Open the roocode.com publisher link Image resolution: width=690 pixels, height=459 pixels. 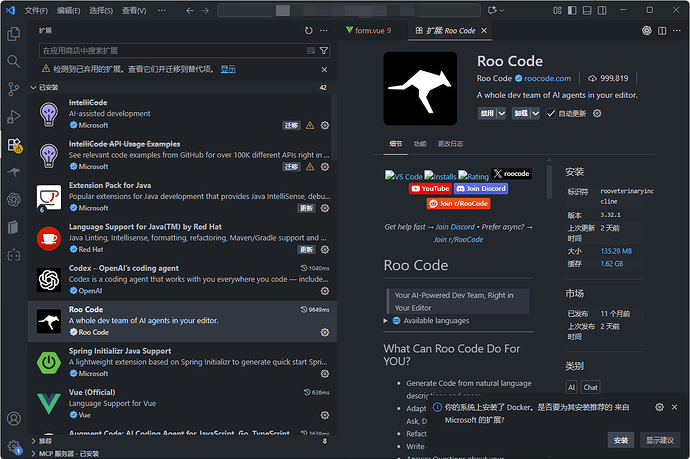[547, 78]
